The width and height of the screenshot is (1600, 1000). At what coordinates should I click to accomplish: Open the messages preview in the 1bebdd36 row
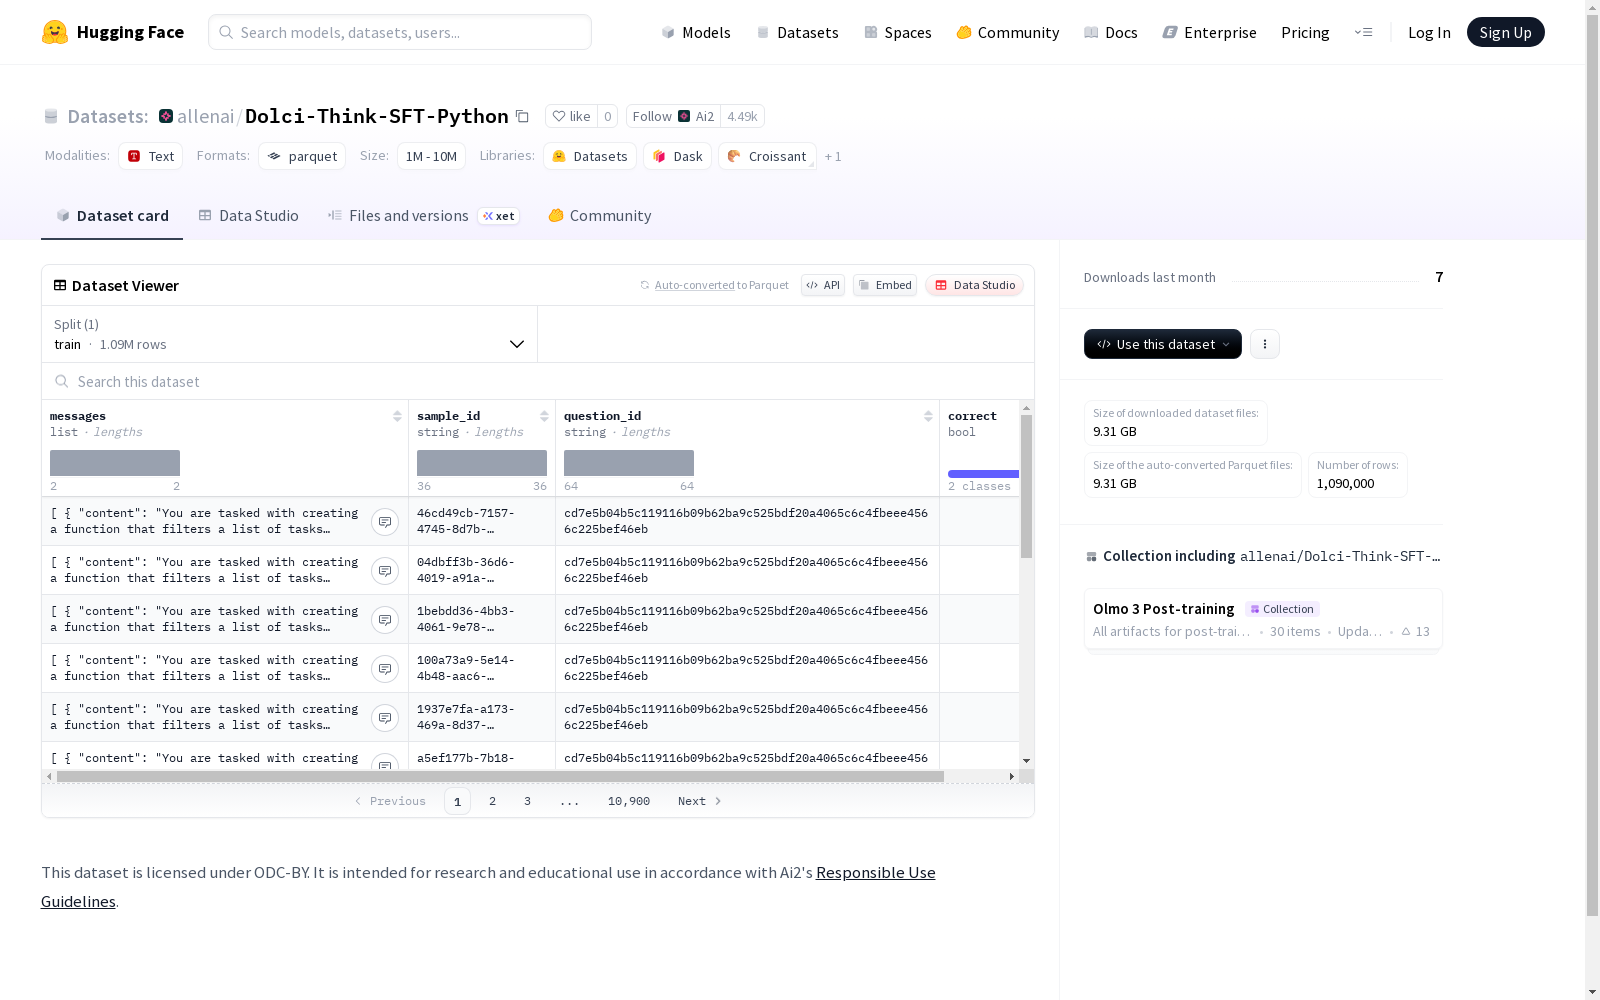385,620
